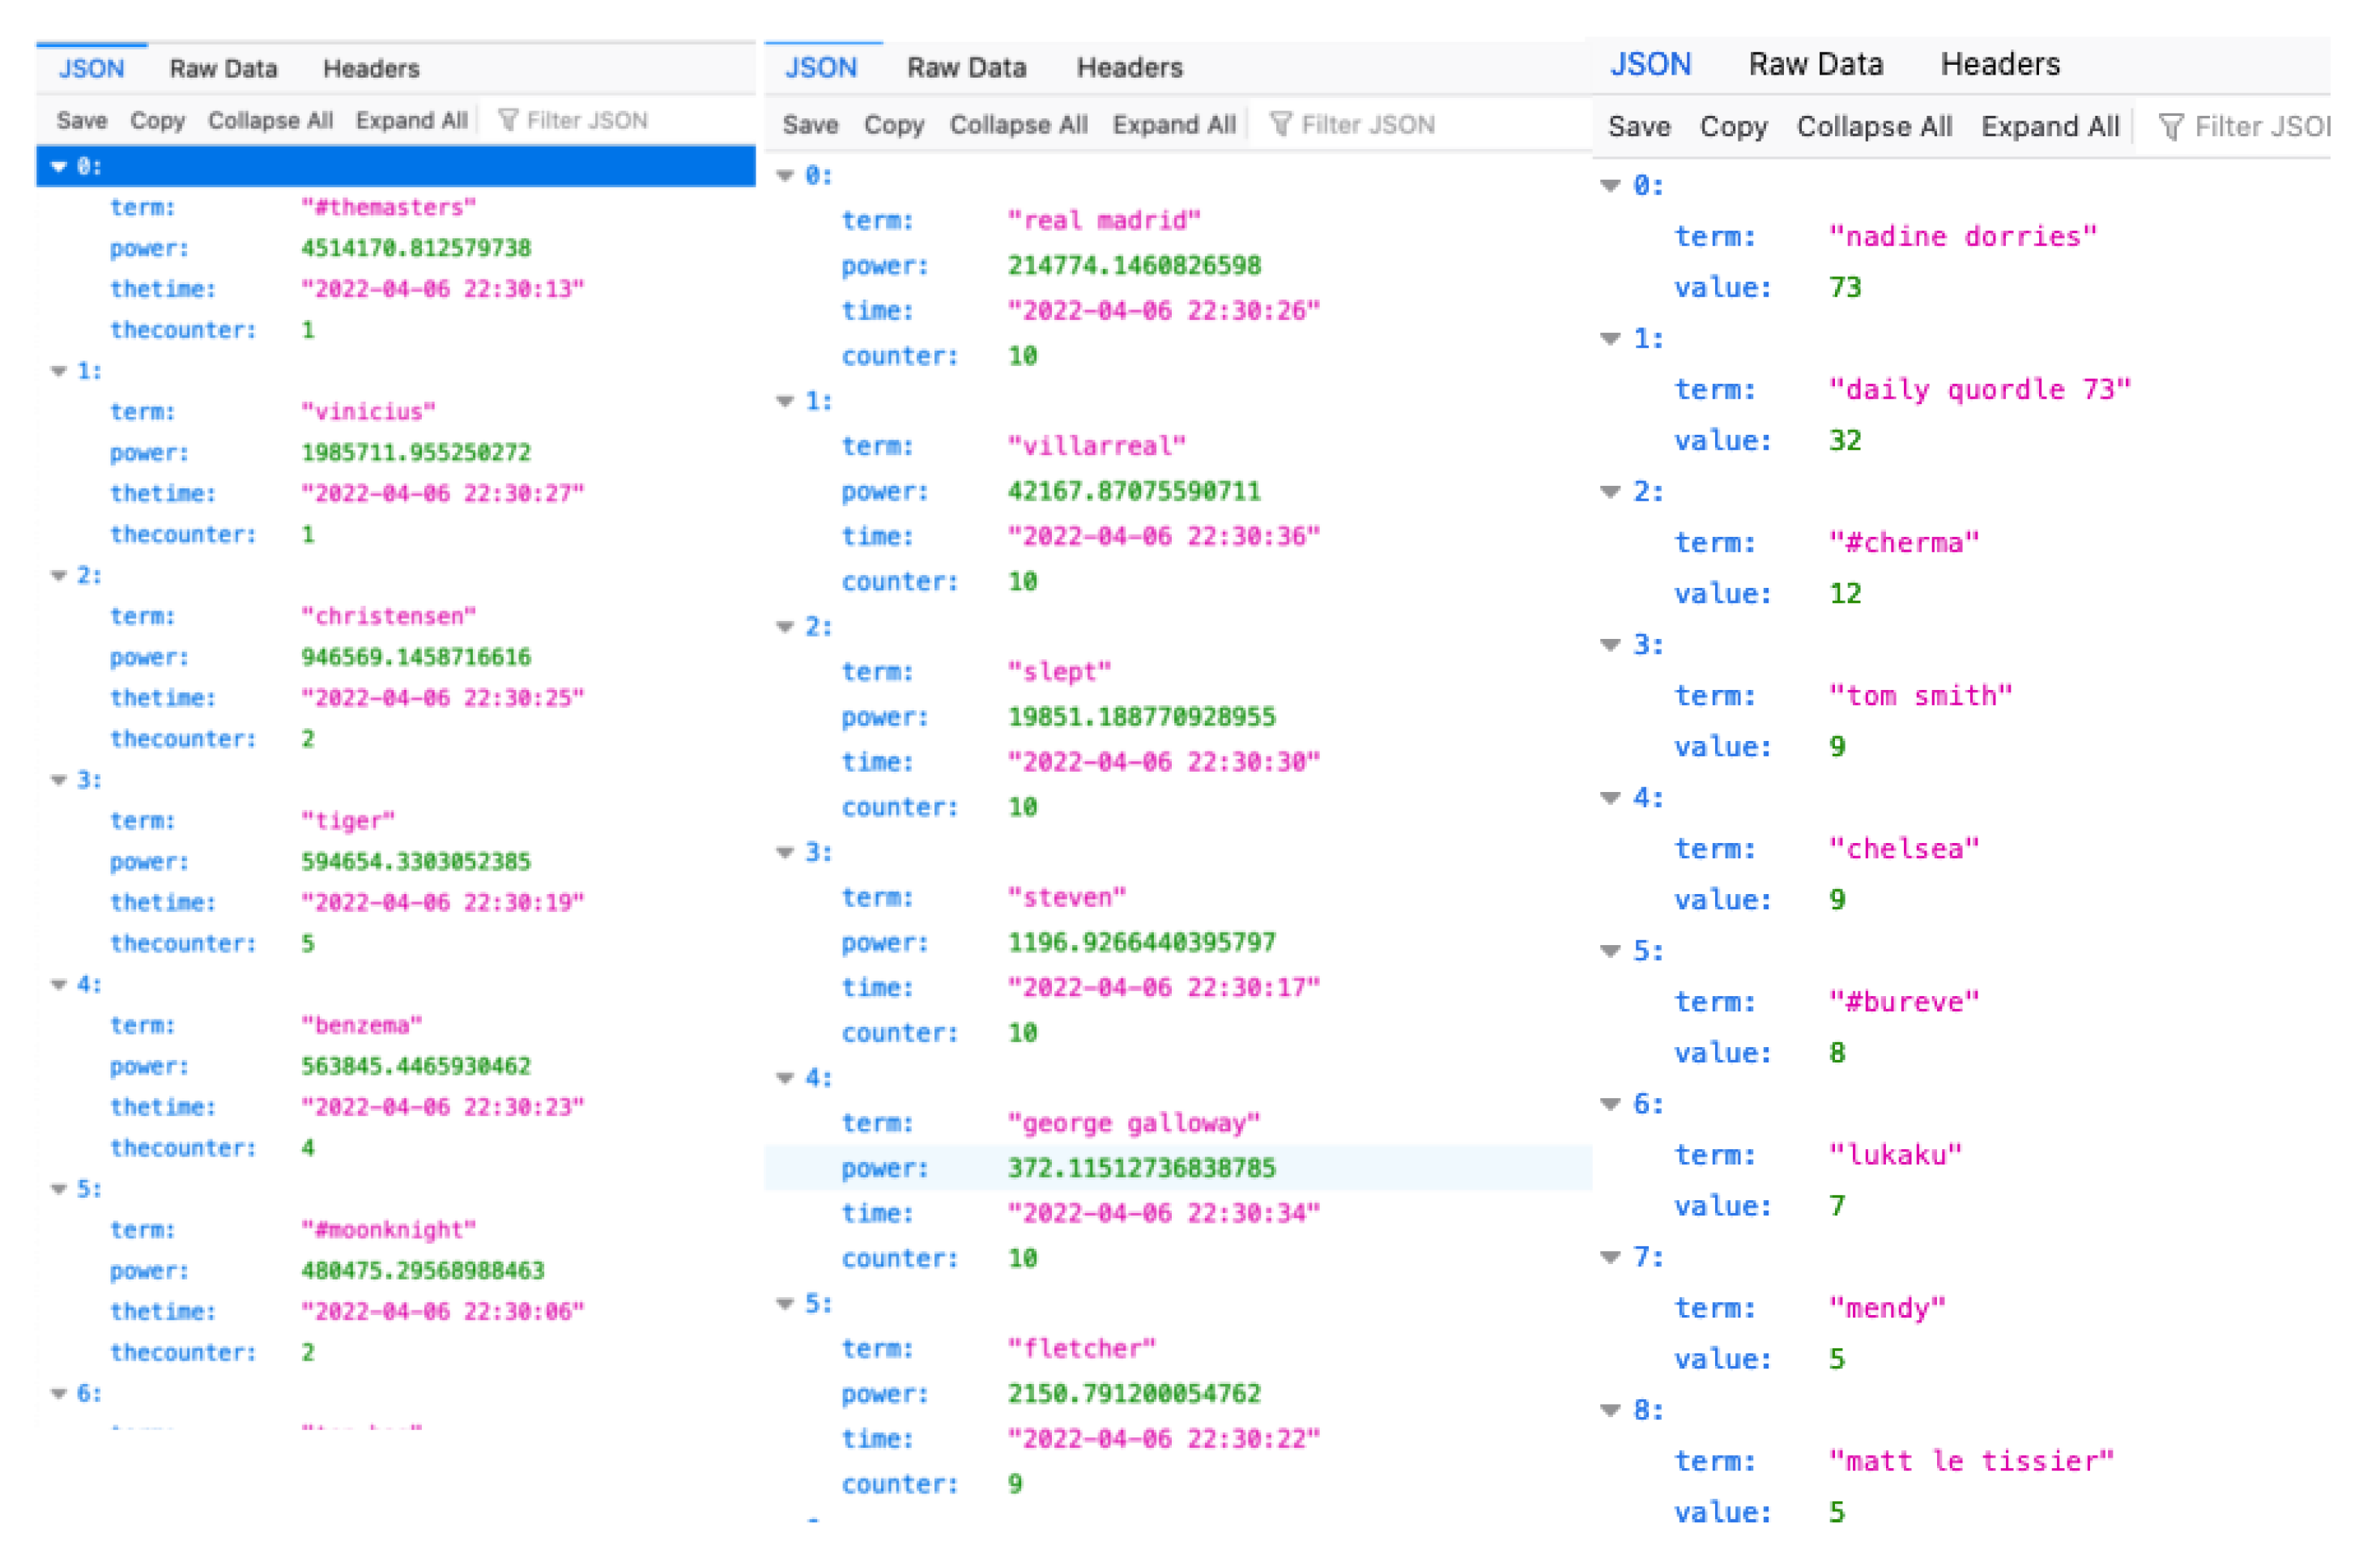This screenshot has height=1554, width=2380.
Task: Collapse the george galloway entry's arrow
Action: pos(785,1078)
